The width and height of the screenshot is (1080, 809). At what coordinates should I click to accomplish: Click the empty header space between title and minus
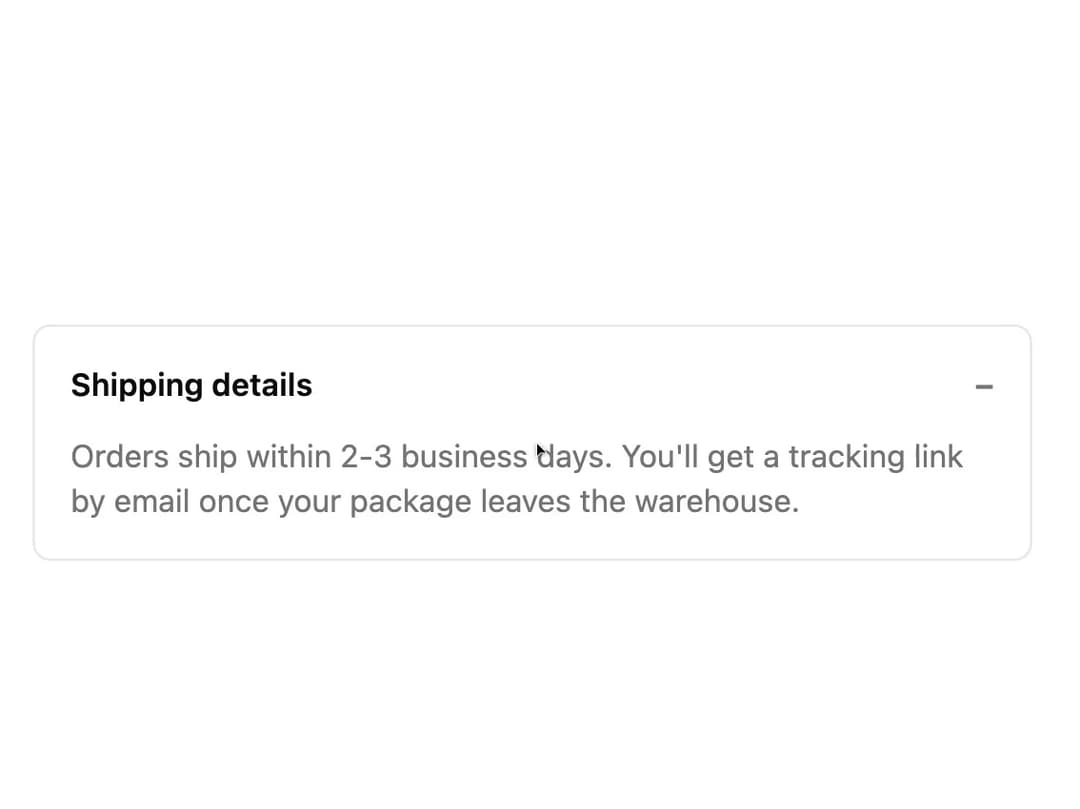pos(643,386)
